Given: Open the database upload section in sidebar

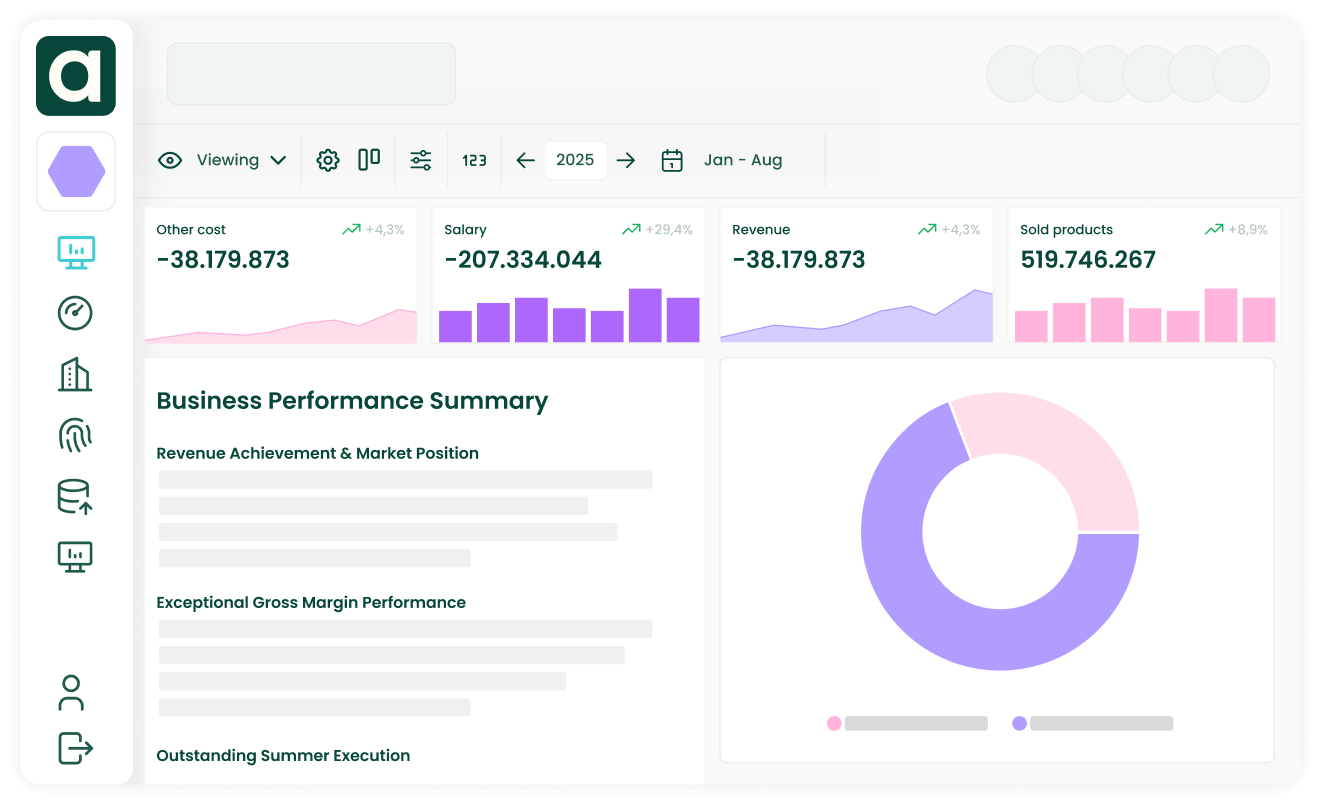Looking at the screenshot, I should [75, 496].
